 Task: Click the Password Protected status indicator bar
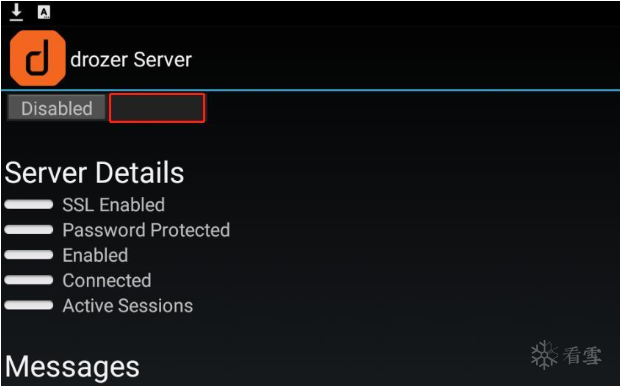28,230
